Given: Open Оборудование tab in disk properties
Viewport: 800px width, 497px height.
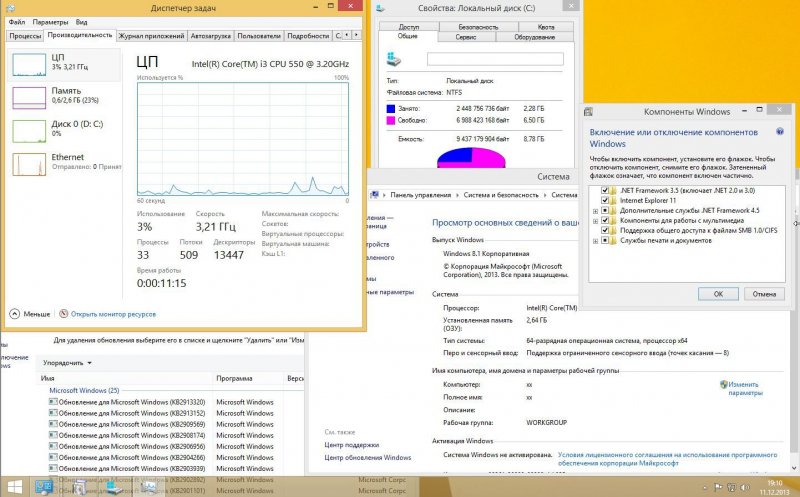Looking at the screenshot, I should click(x=534, y=37).
